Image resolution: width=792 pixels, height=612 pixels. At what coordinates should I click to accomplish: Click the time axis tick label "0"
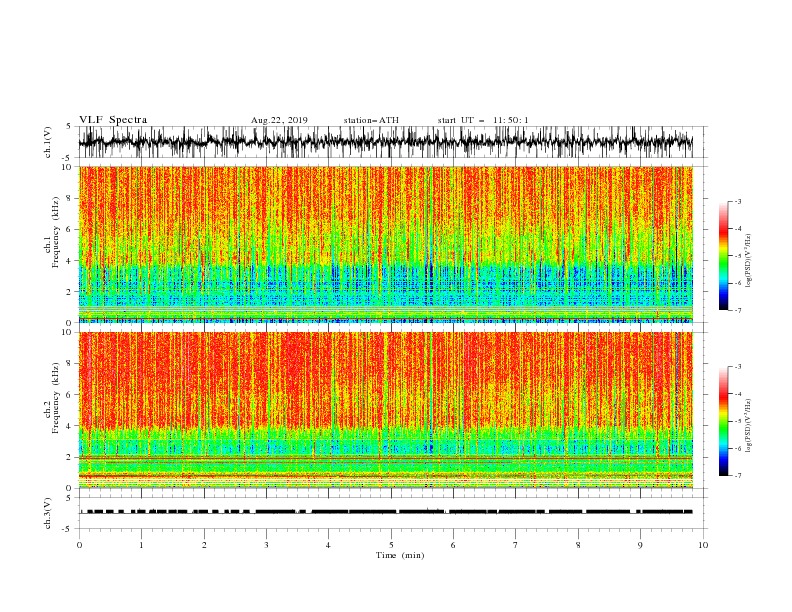(79, 545)
